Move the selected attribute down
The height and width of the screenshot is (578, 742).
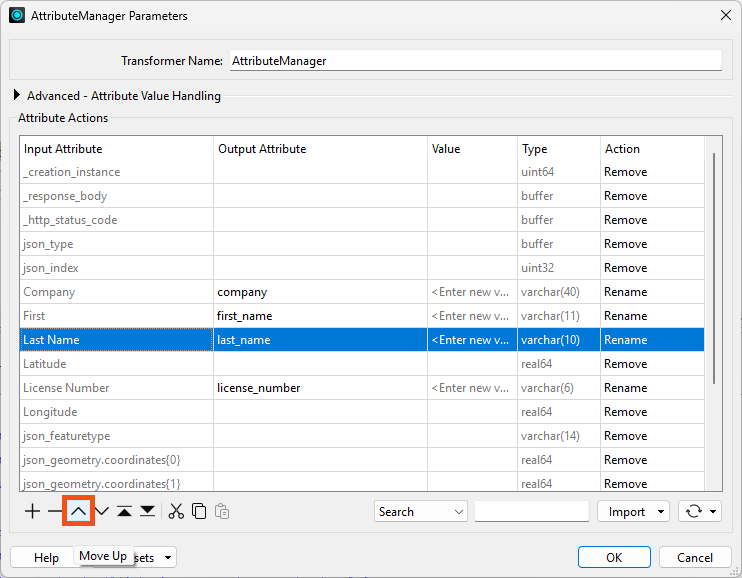click(x=101, y=511)
